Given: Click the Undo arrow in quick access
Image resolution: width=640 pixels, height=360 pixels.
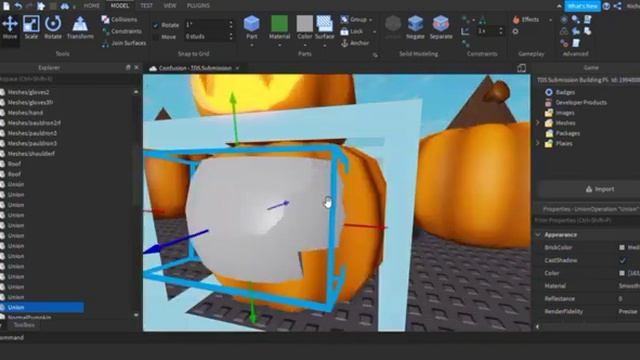Looking at the screenshot, I should pyautogui.click(x=18, y=6).
